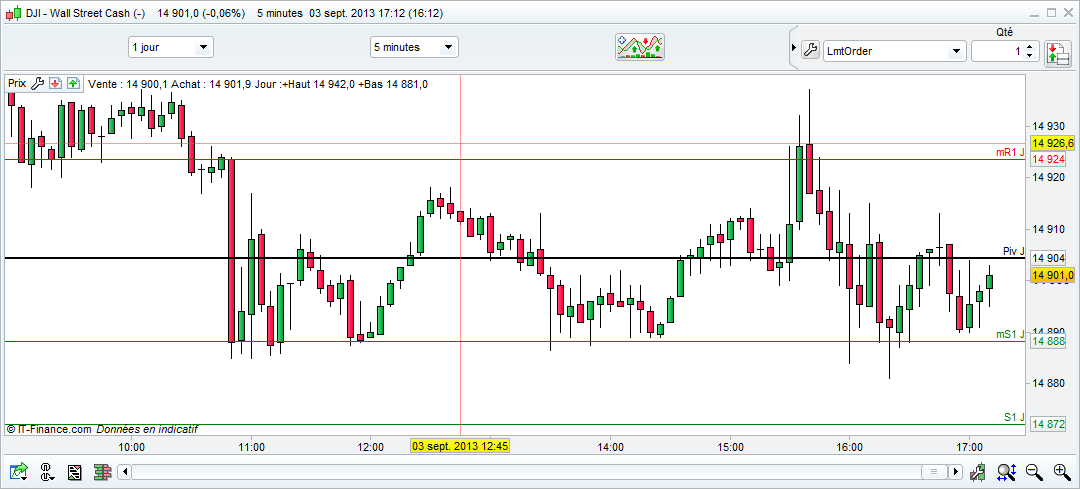This screenshot has height=489, width=1080.
Task: Zoom in with the plus magnifier
Action: click(x=1061, y=472)
